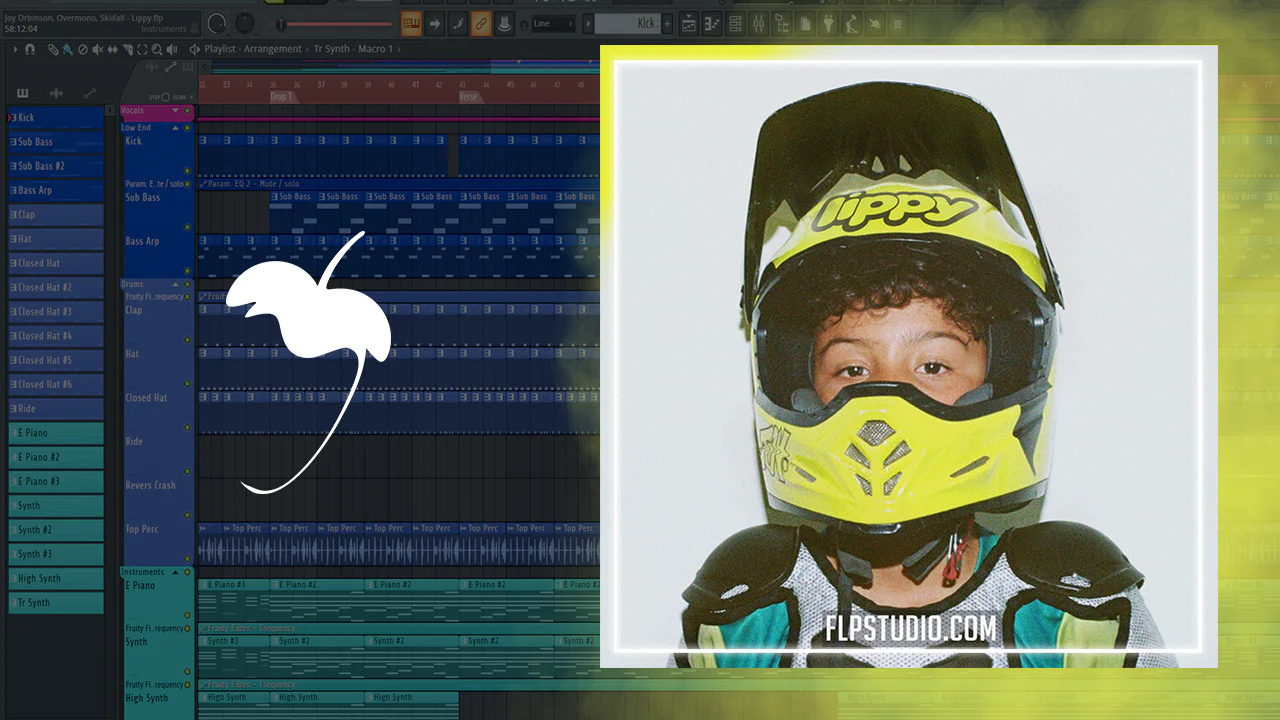Open the playlist options menu arrow

pyautogui.click(x=16, y=49)
